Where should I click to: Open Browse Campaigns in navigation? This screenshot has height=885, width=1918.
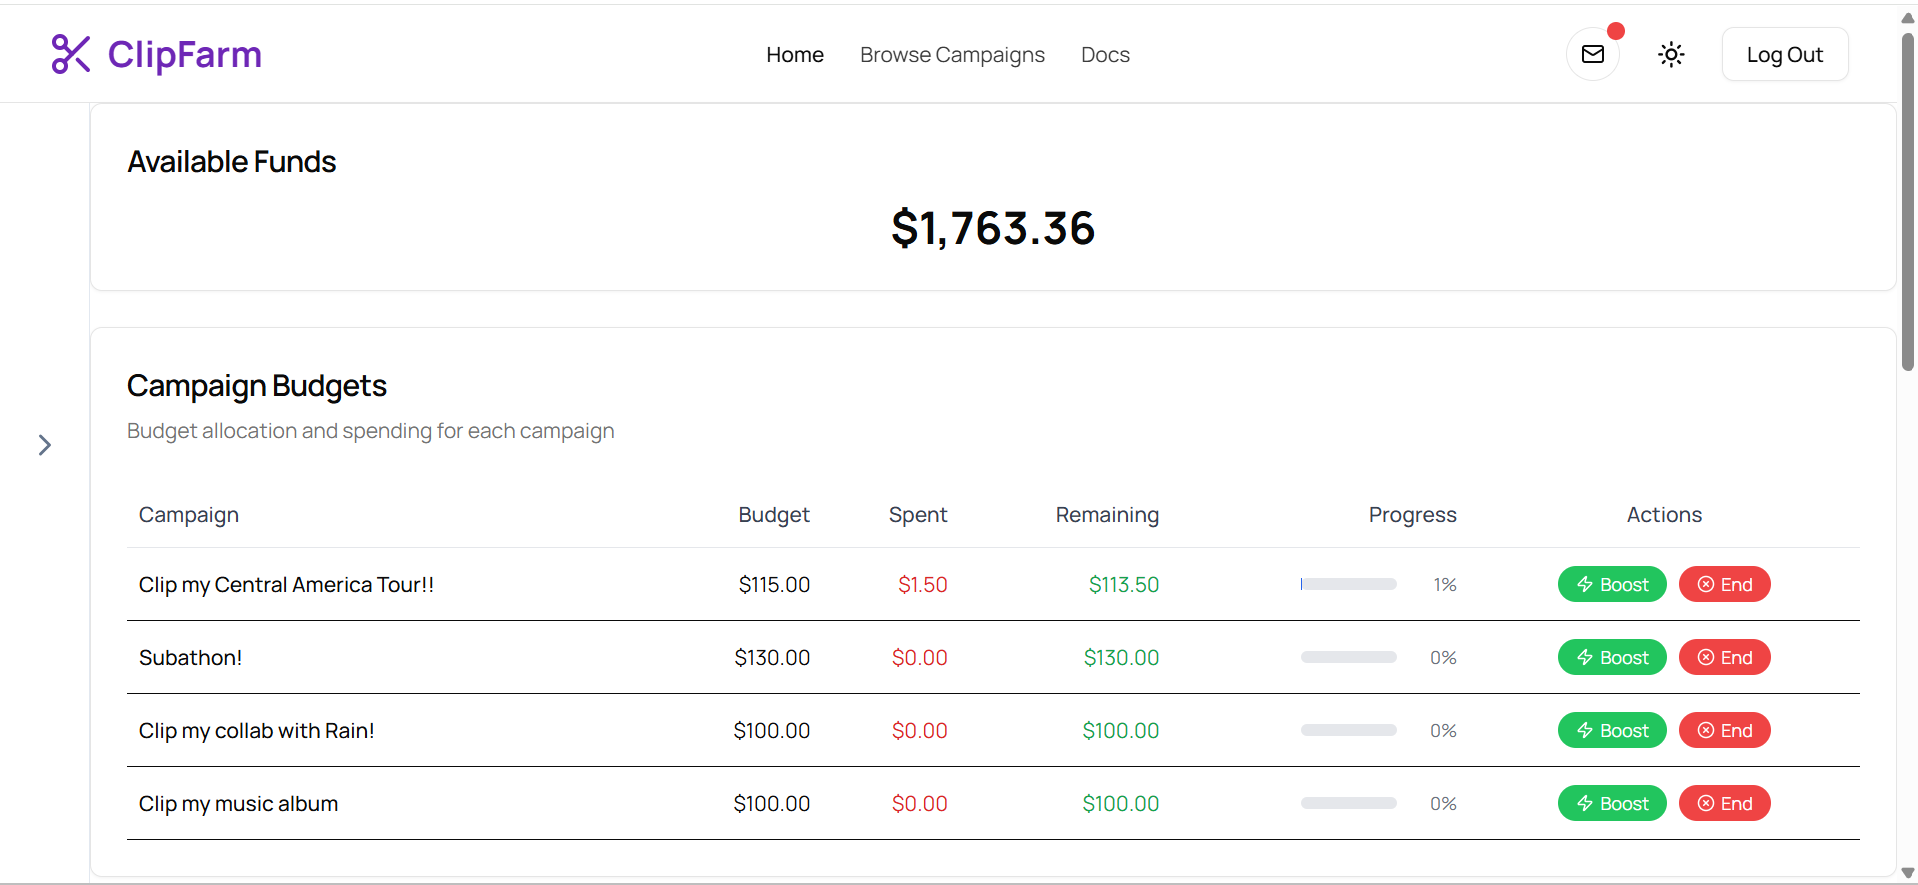[x=952, y=55]
